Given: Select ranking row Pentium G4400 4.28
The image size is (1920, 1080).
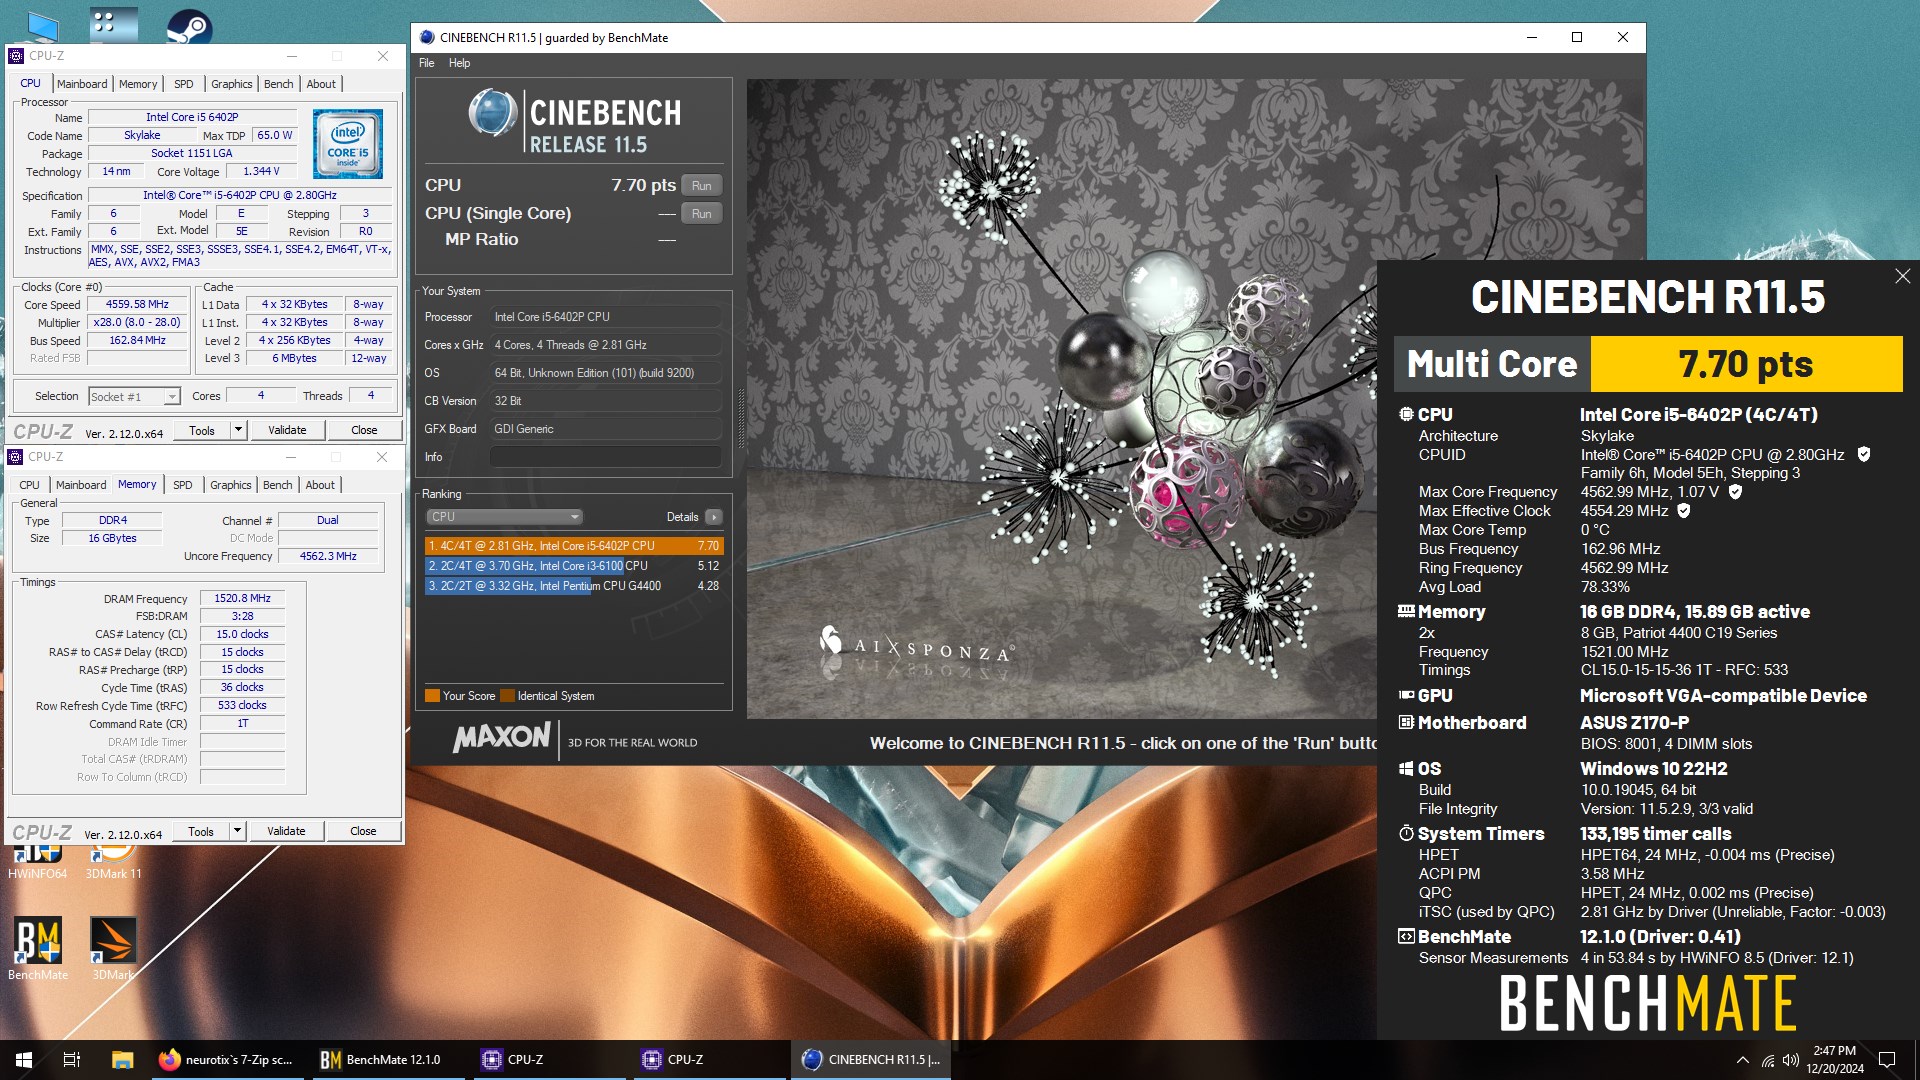Looking at the screenshot, I should (x=574, y=586).
